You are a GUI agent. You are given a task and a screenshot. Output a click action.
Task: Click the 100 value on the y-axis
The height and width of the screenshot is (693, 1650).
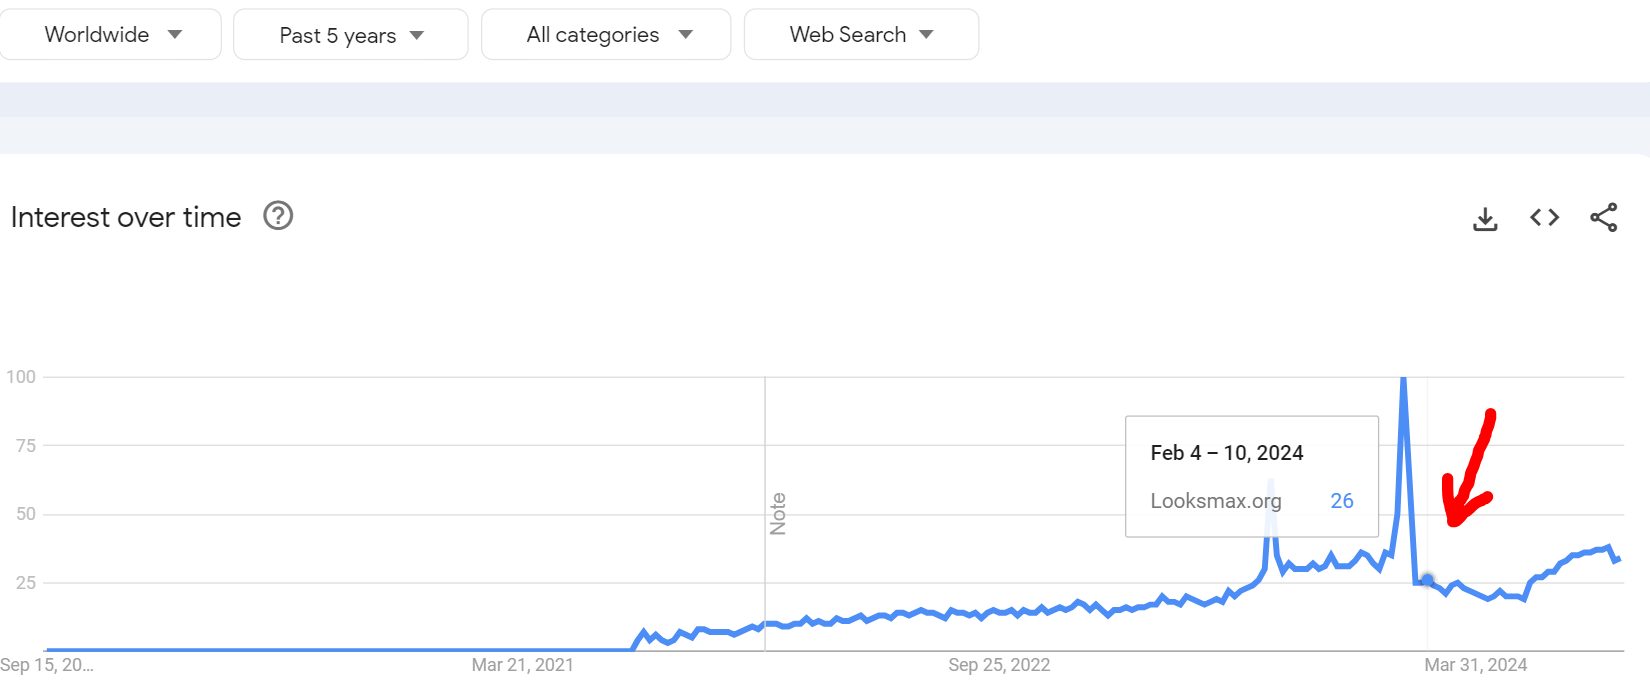tap(21, 377)
